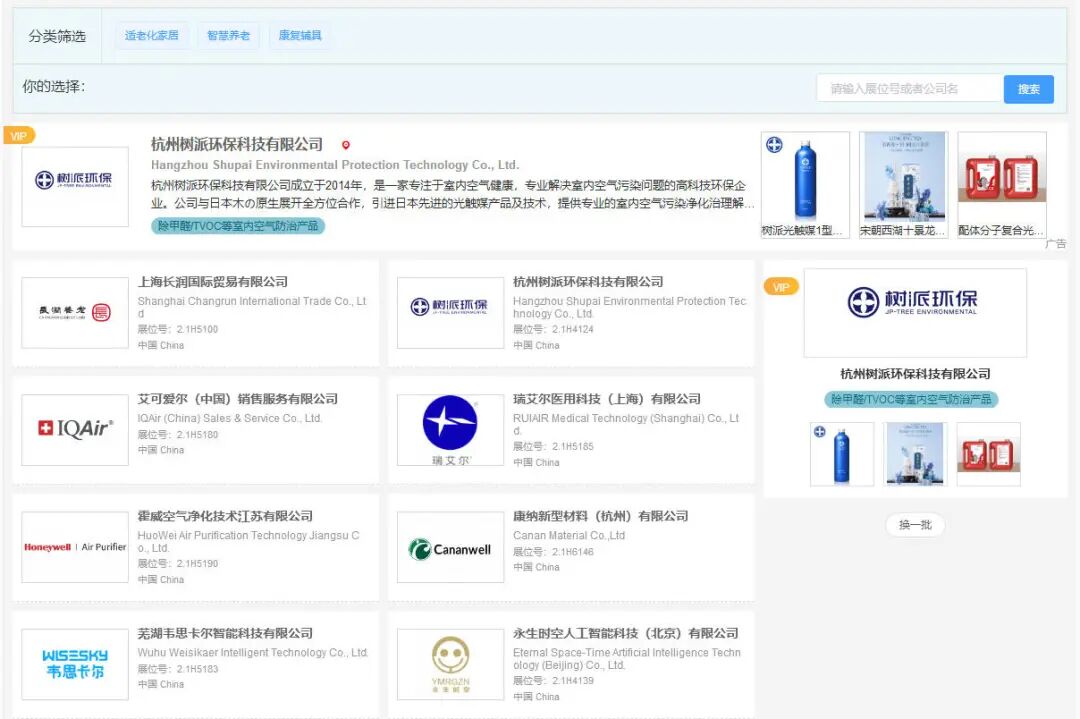Viewport: 1080px width, 719px height.
Task: Open the 配体分子复合光 product thumbnail
Action: 1002,185
